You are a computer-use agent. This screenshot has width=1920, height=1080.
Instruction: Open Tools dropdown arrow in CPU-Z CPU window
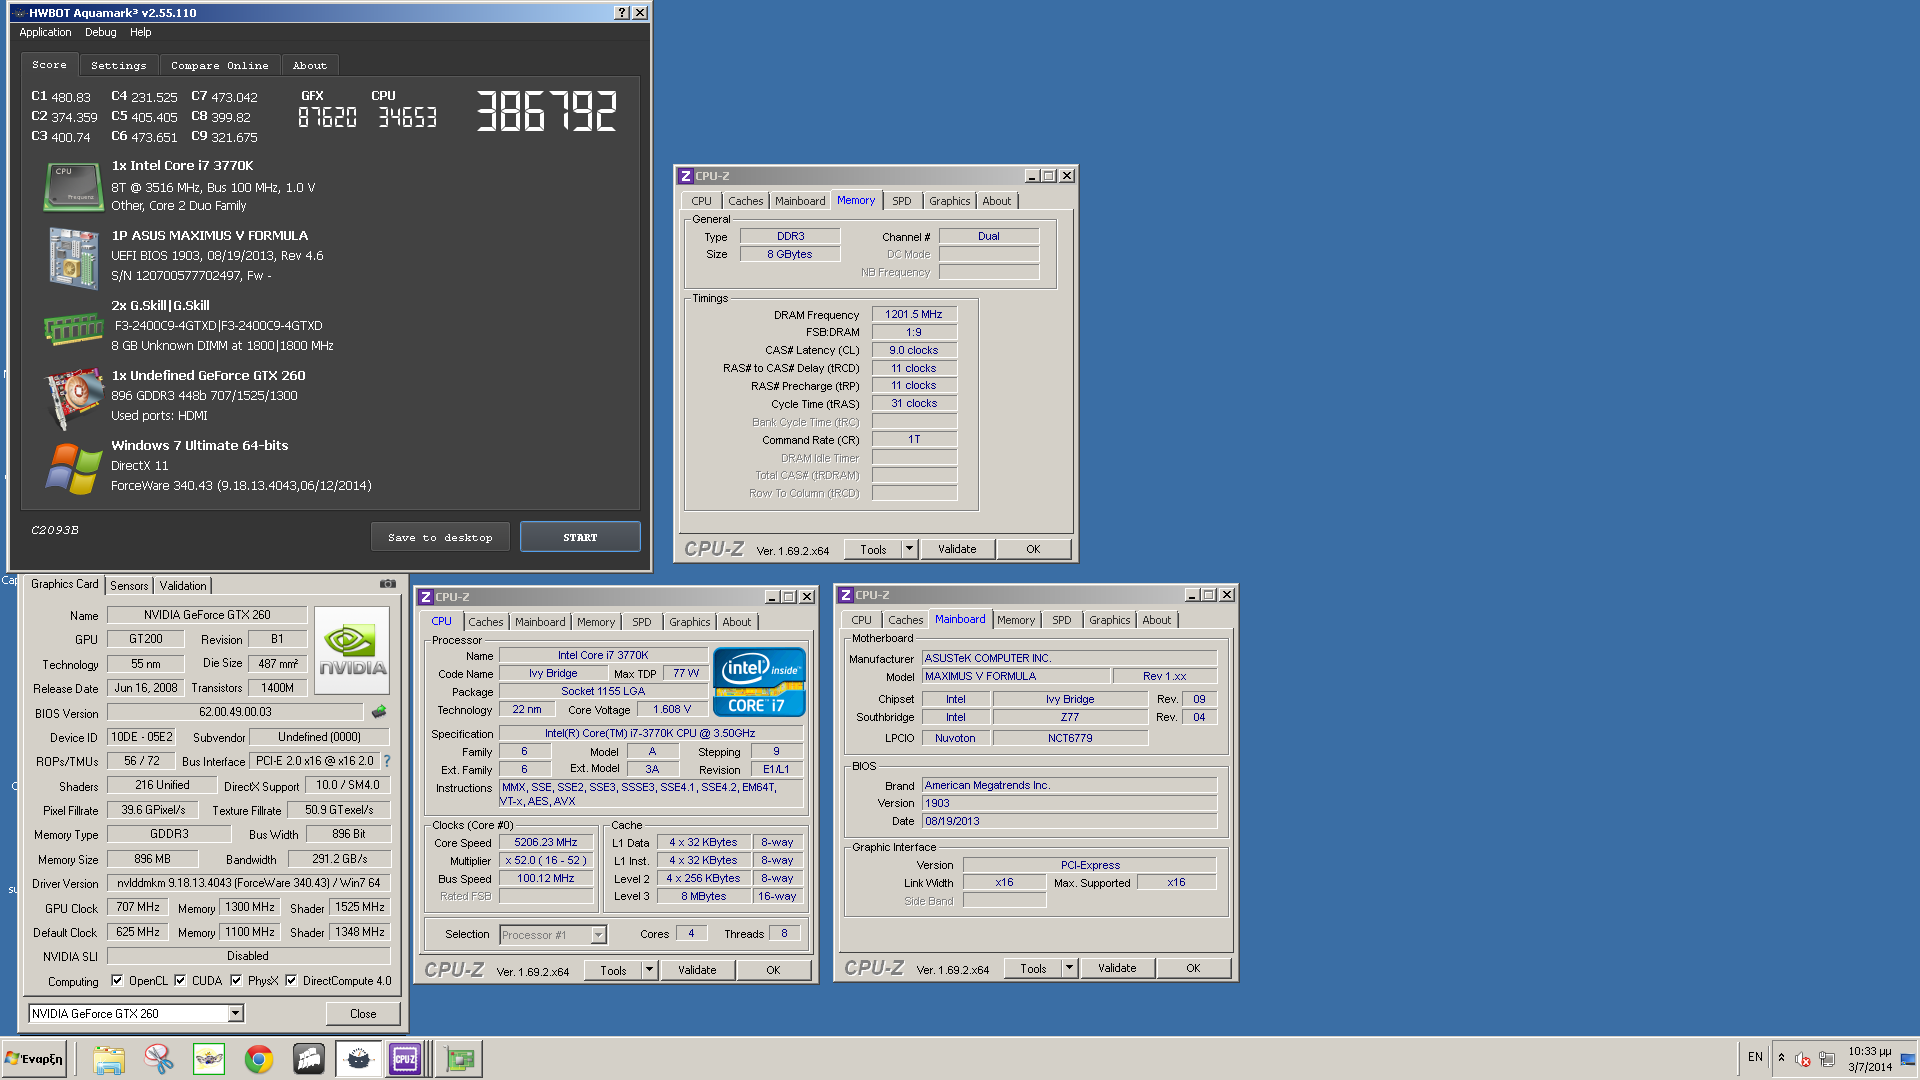(x=649, y=970)
